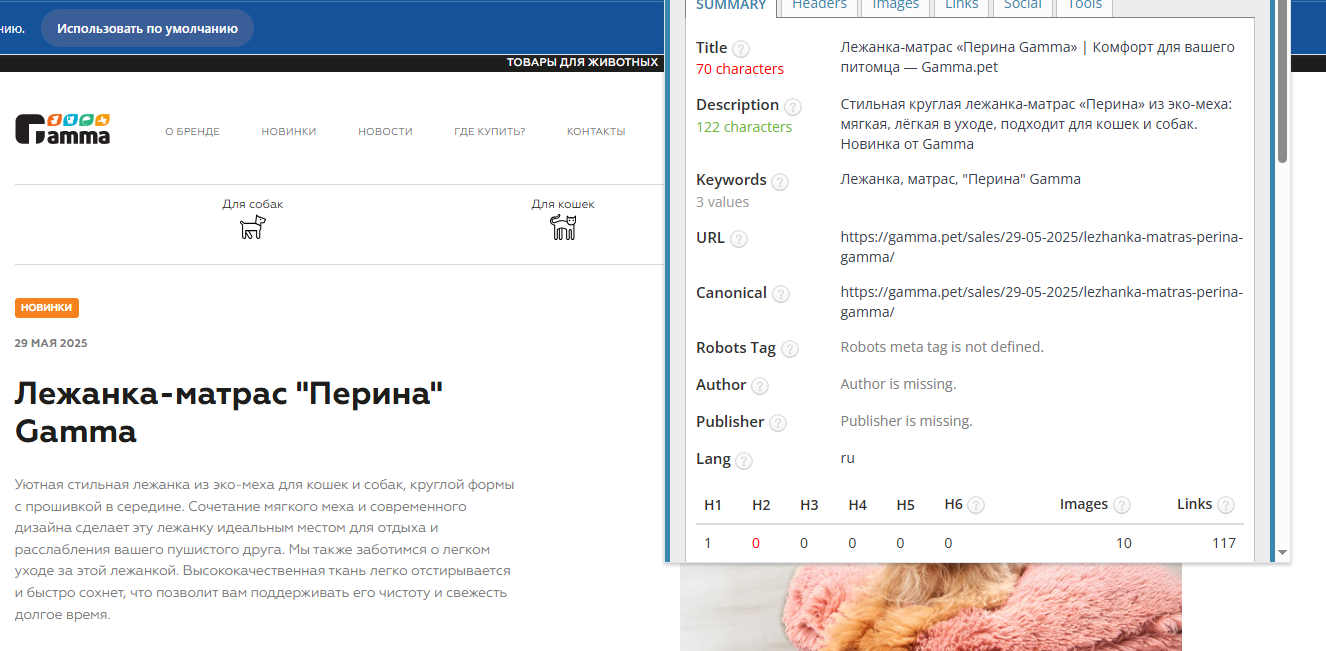1326x651 pixels.
Task: Click the '29 МАЯ 2025' date
Action: (x=51, y=343)
